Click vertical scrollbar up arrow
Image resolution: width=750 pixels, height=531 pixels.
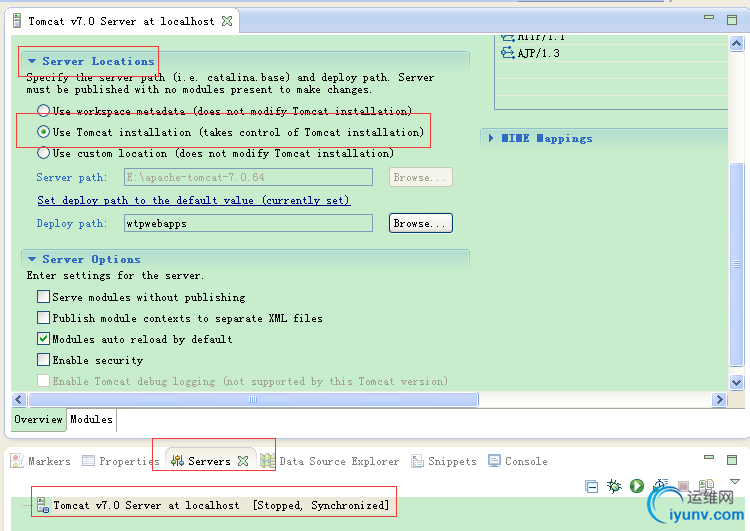pos(737,44)
